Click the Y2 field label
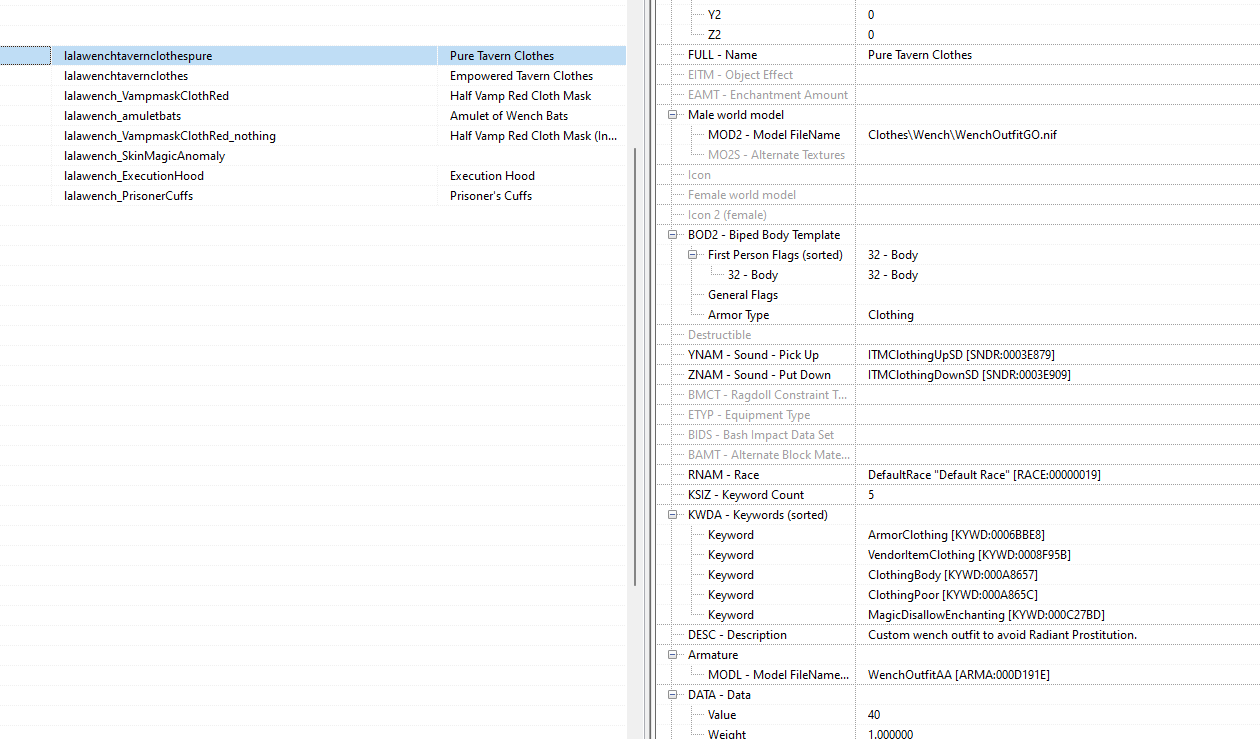Image resolution: width=1260 pixels, height=739 pixels. click(x=713, y=15)
